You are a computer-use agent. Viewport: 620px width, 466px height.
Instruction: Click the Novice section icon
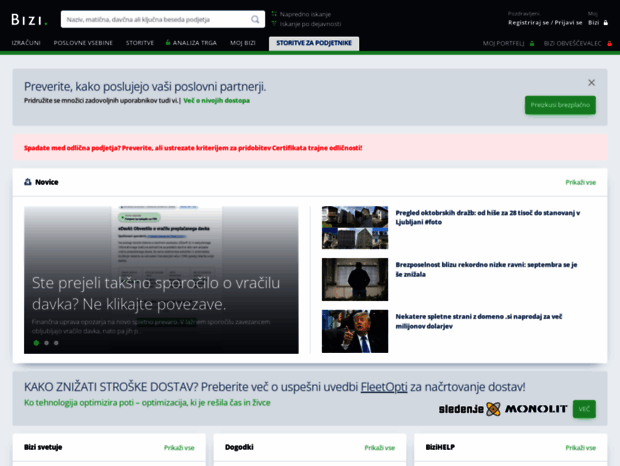28,182
